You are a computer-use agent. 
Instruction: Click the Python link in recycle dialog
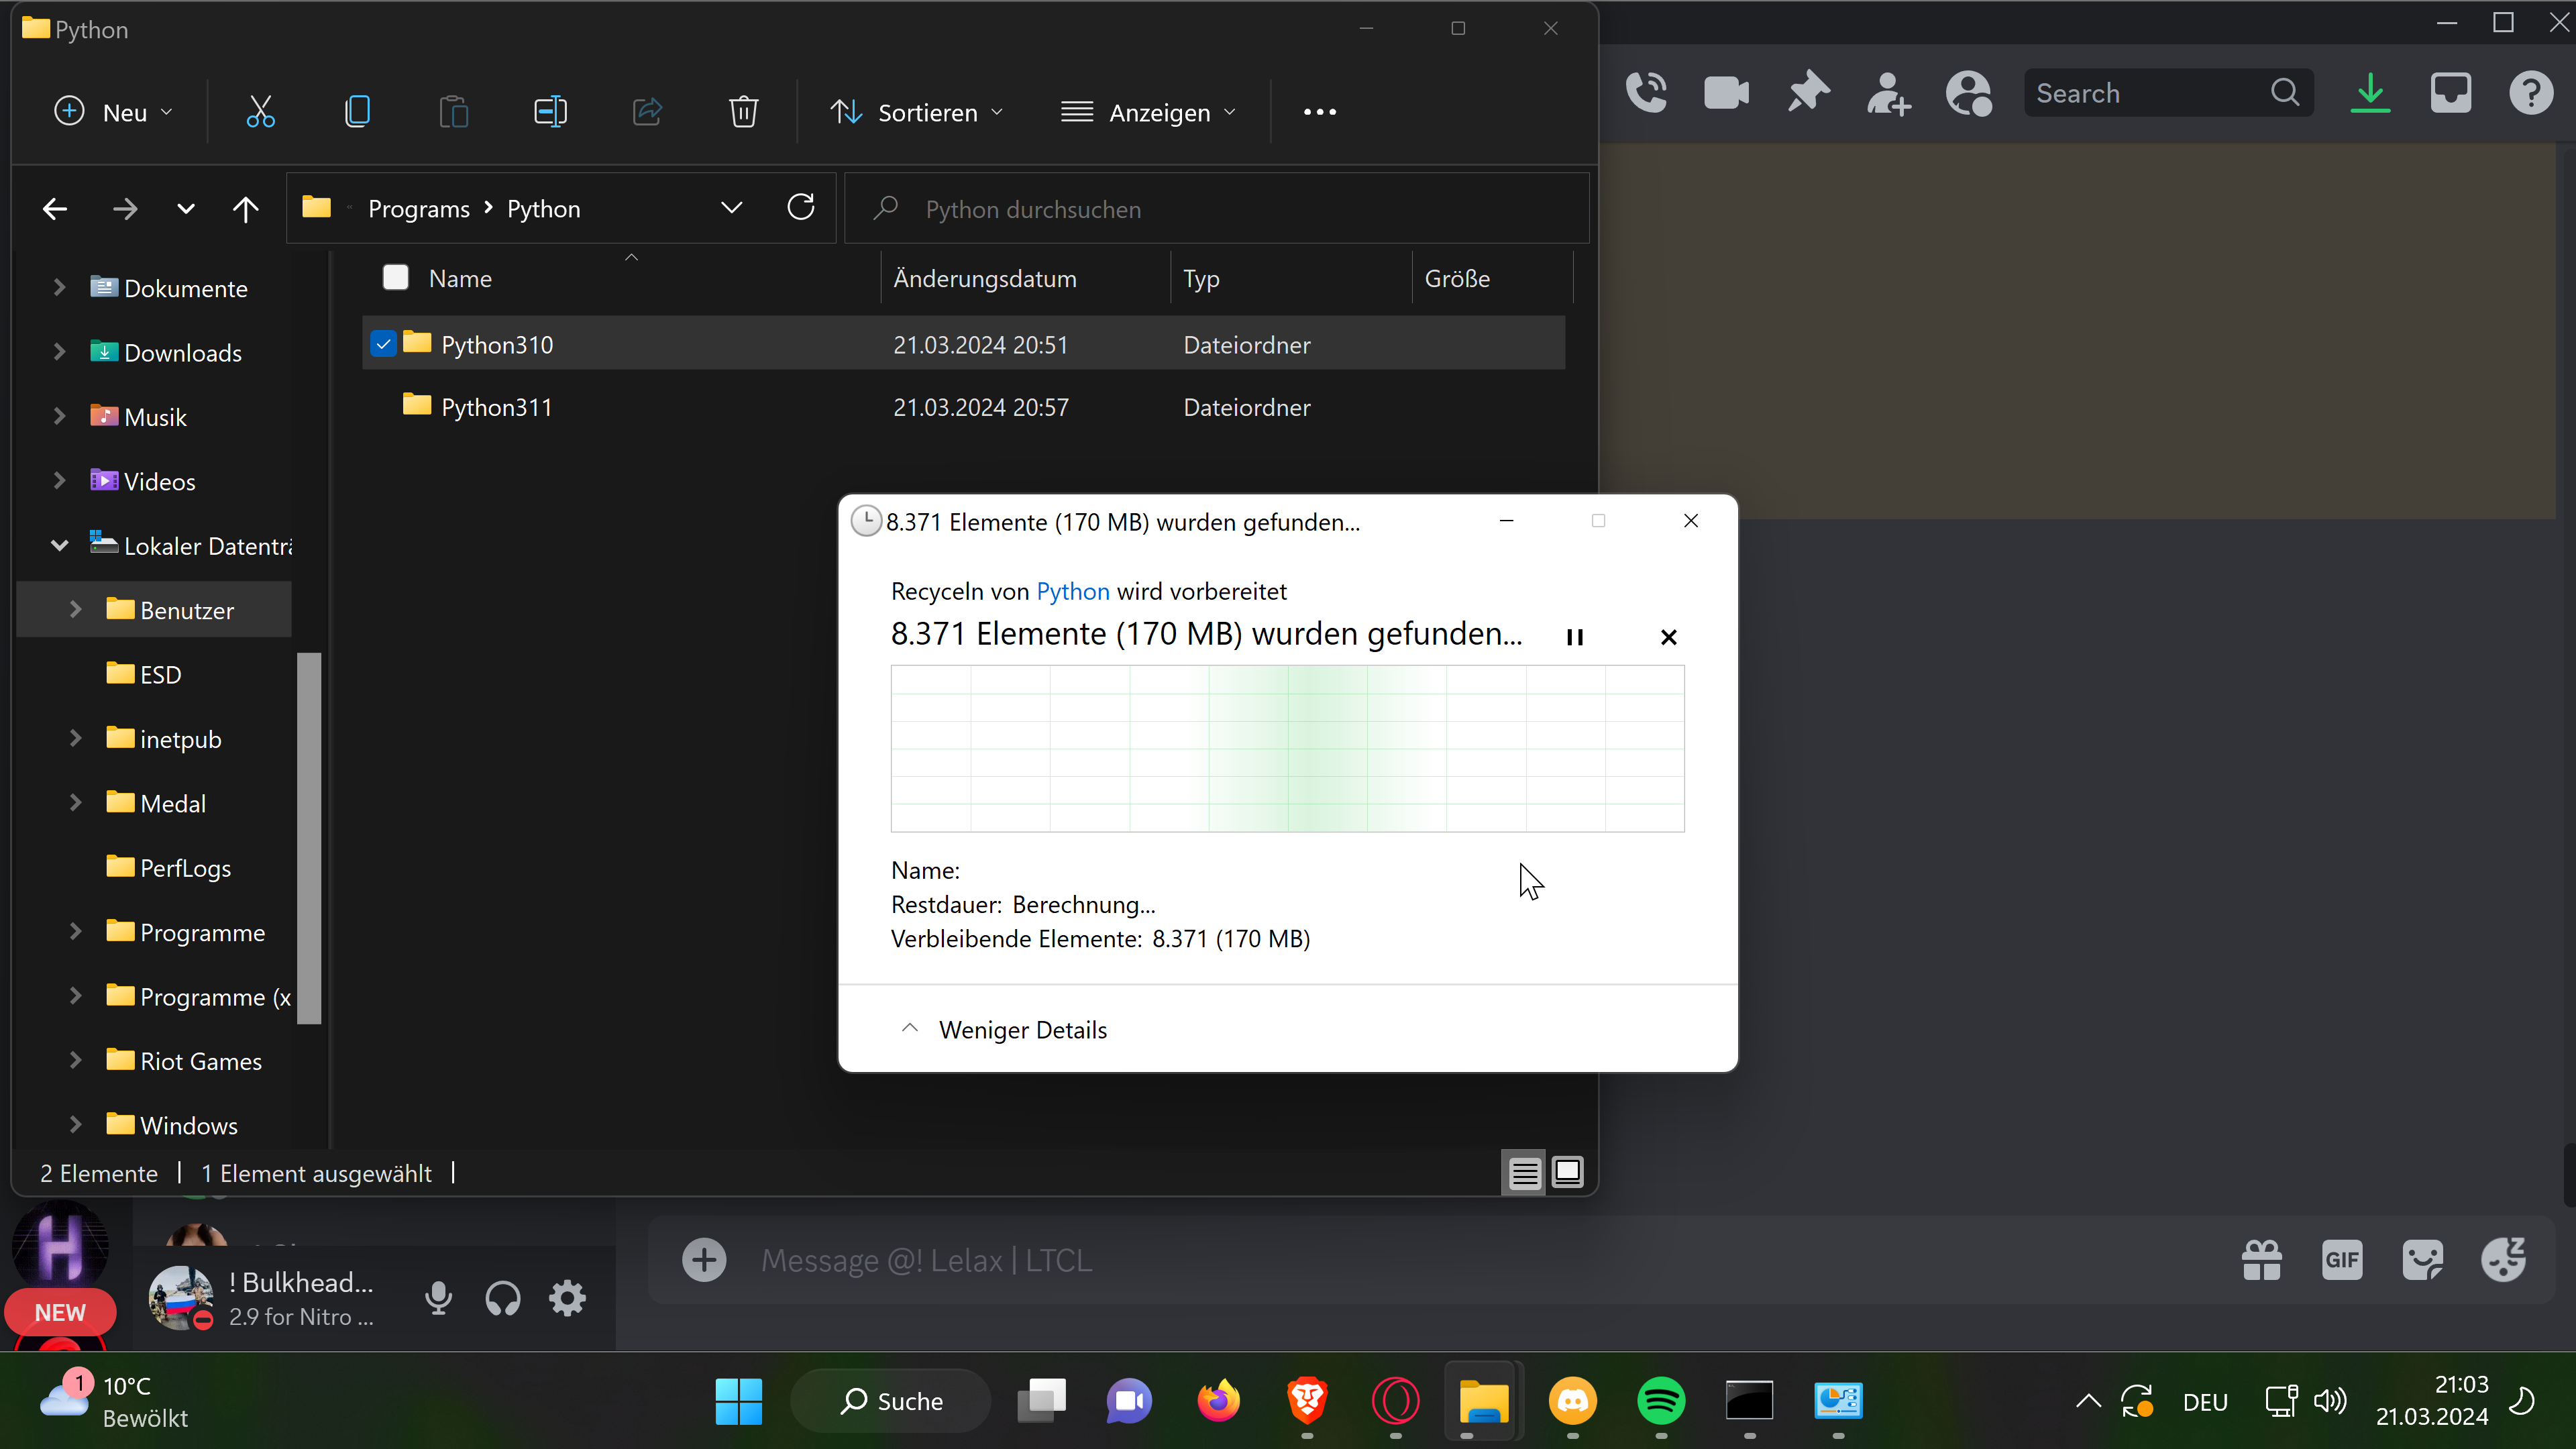(1072, 591)
